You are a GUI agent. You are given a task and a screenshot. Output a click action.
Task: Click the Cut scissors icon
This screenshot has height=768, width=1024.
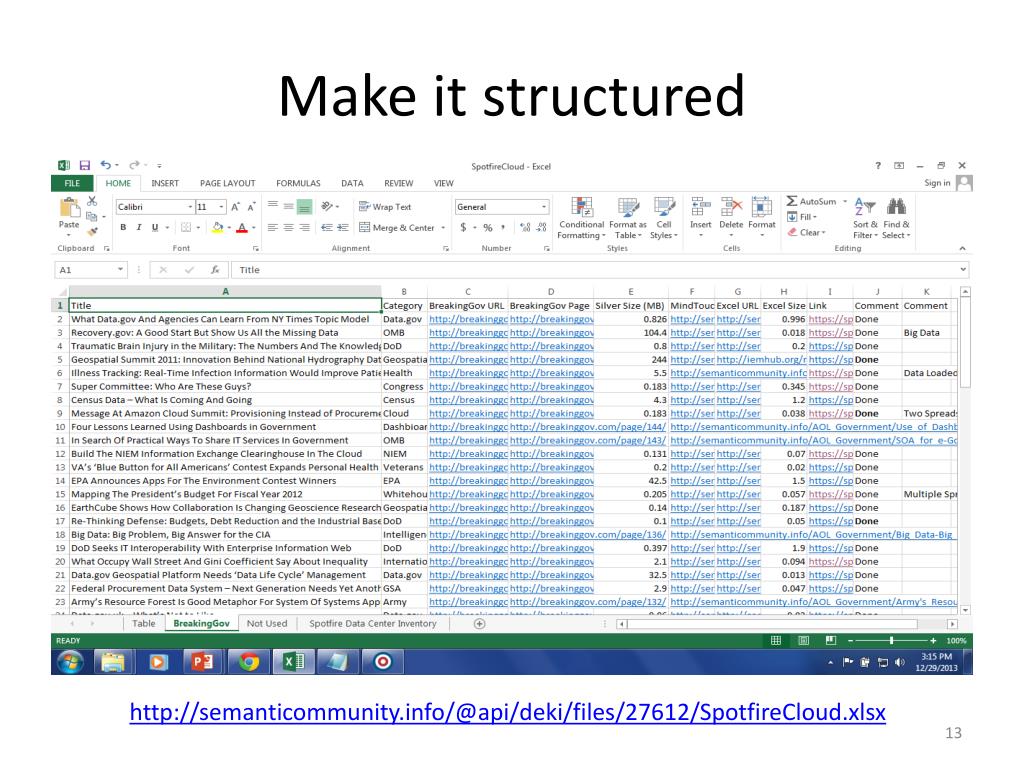92,201
